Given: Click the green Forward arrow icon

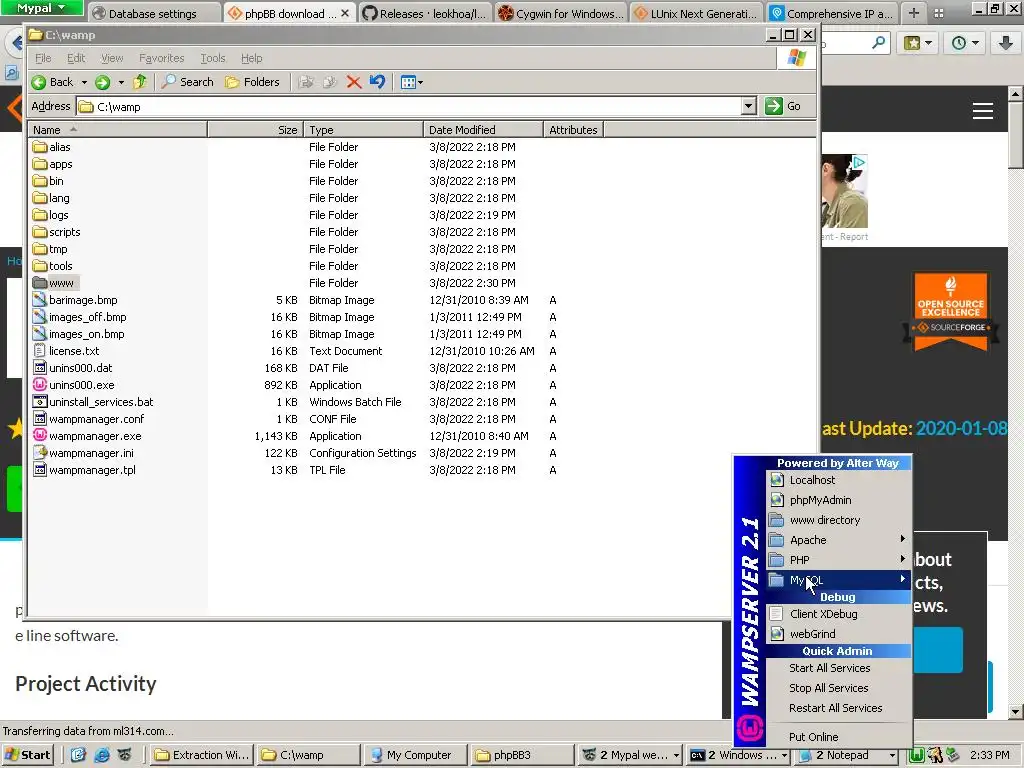Looking at the screenshot, I should point(103,82).
